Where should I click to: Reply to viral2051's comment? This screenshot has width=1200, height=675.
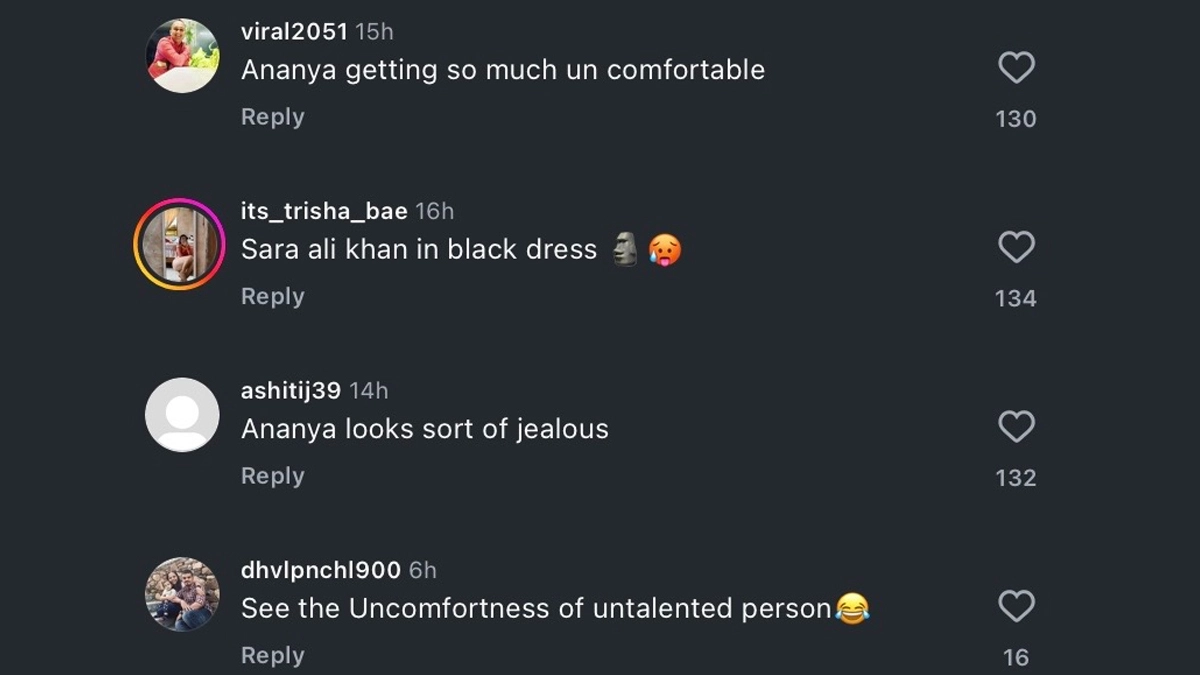point(272,117)
